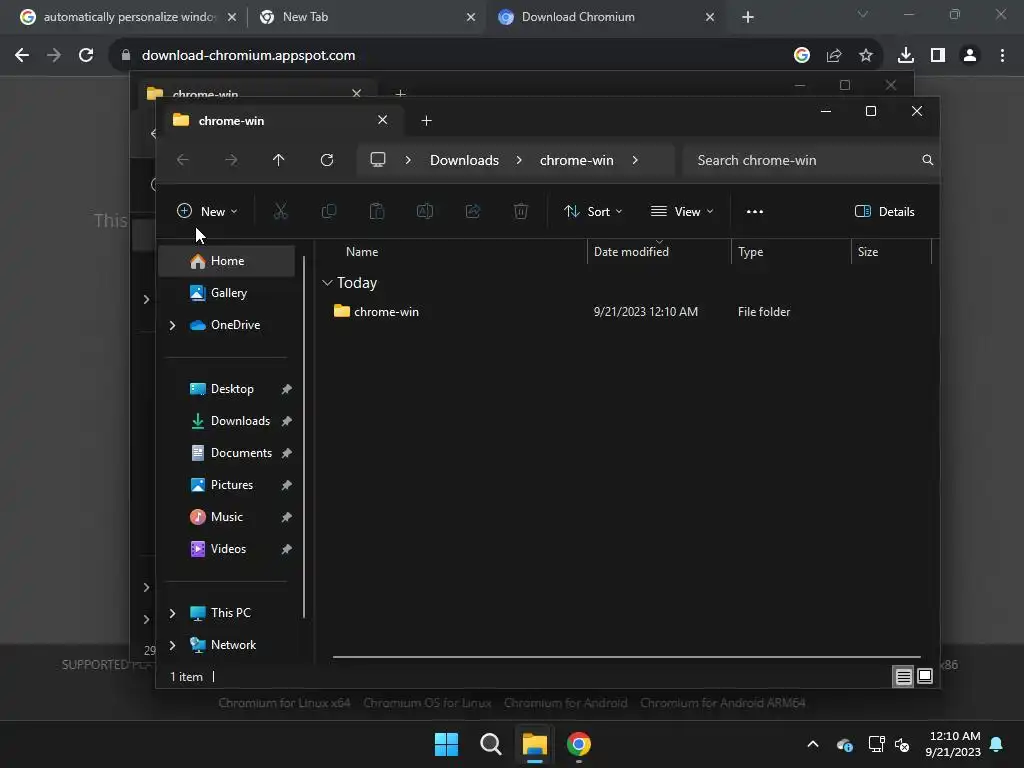Toggle the Details pane button
This screenshot has width=1024, height=768.
[x=885, y=211]
